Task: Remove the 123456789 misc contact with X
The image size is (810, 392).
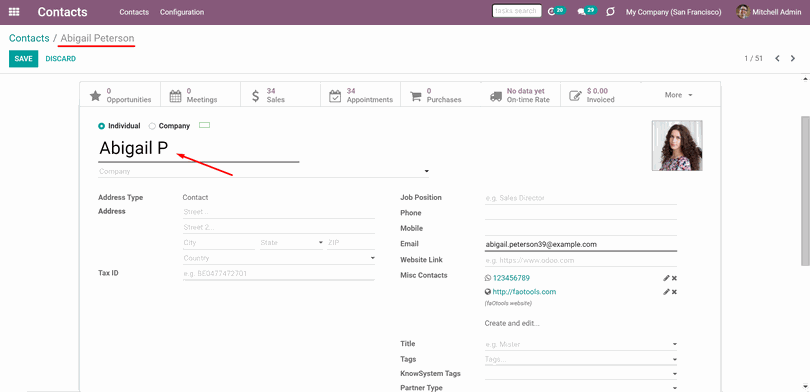Action: coord(674,278)
